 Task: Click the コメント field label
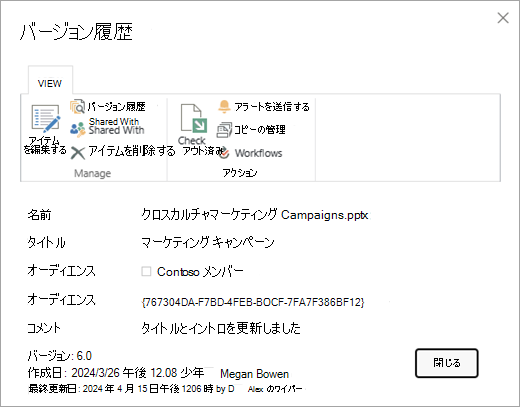pos(44,328)
